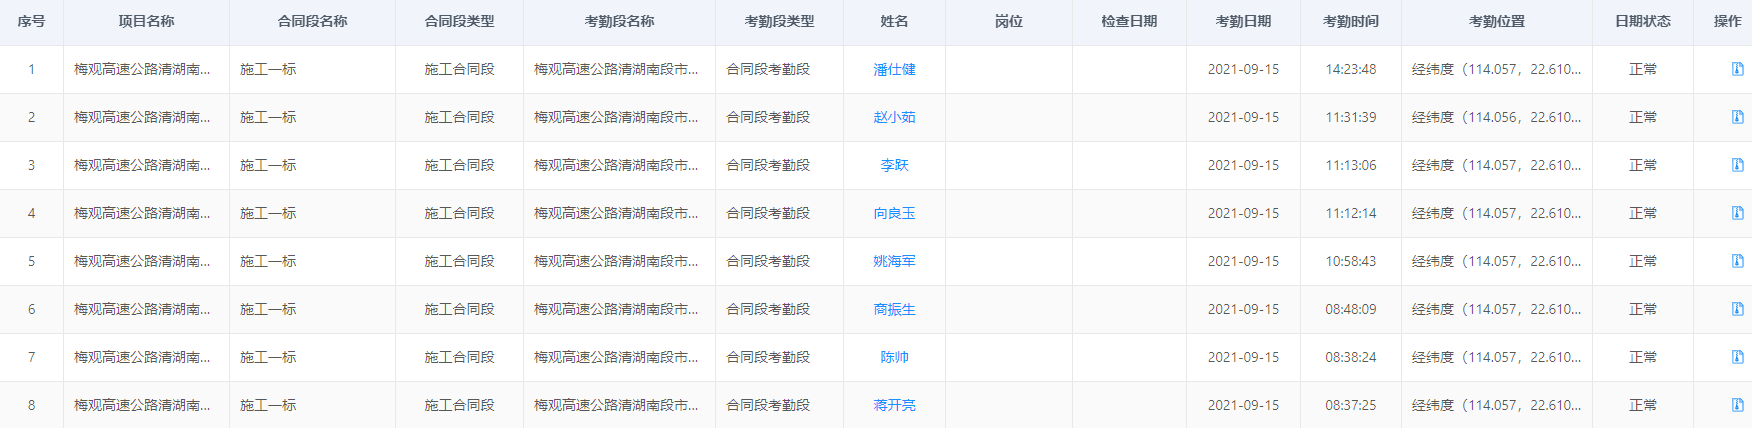1752x436 pixels.
Task: Open the action icon for 向良玉's row
Action: click(1737, 213)
